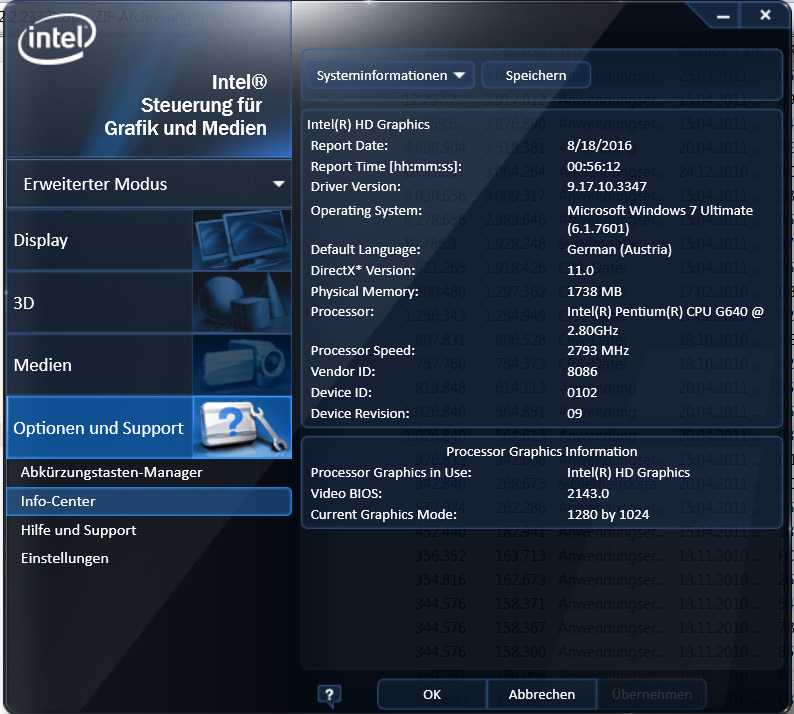Image resolution: width=794 pixels, height=714 pixels.
Task: Click the Device Revision value 09
Action: click(x=574, y=414)
